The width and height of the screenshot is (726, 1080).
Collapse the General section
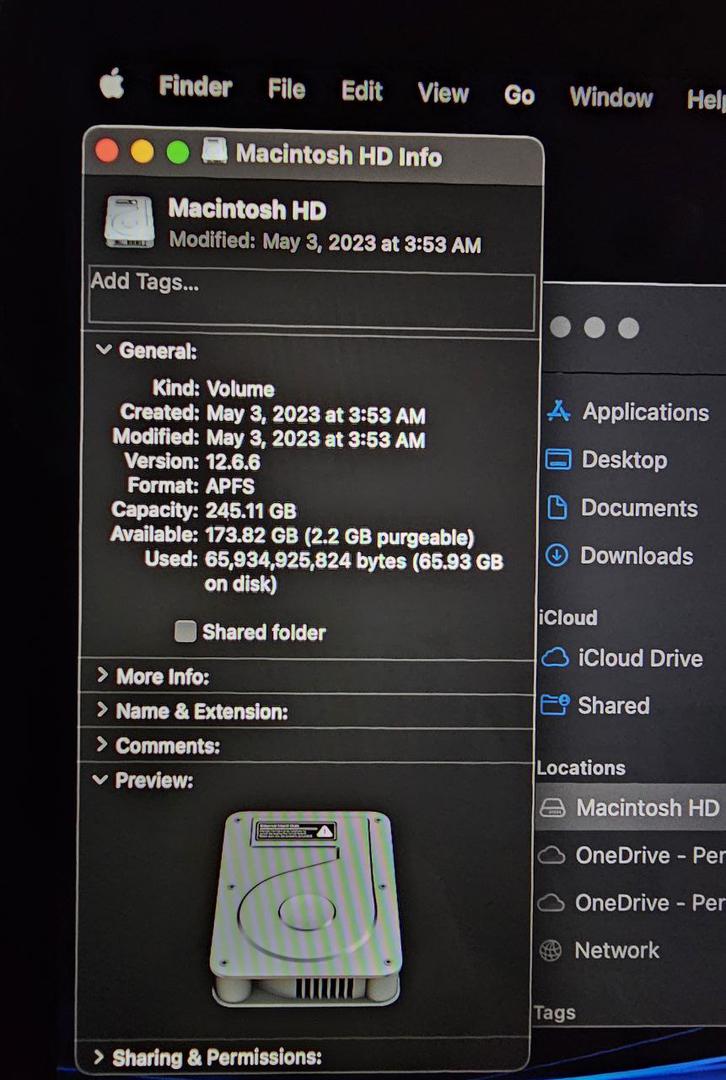click(x=103, y=349)
